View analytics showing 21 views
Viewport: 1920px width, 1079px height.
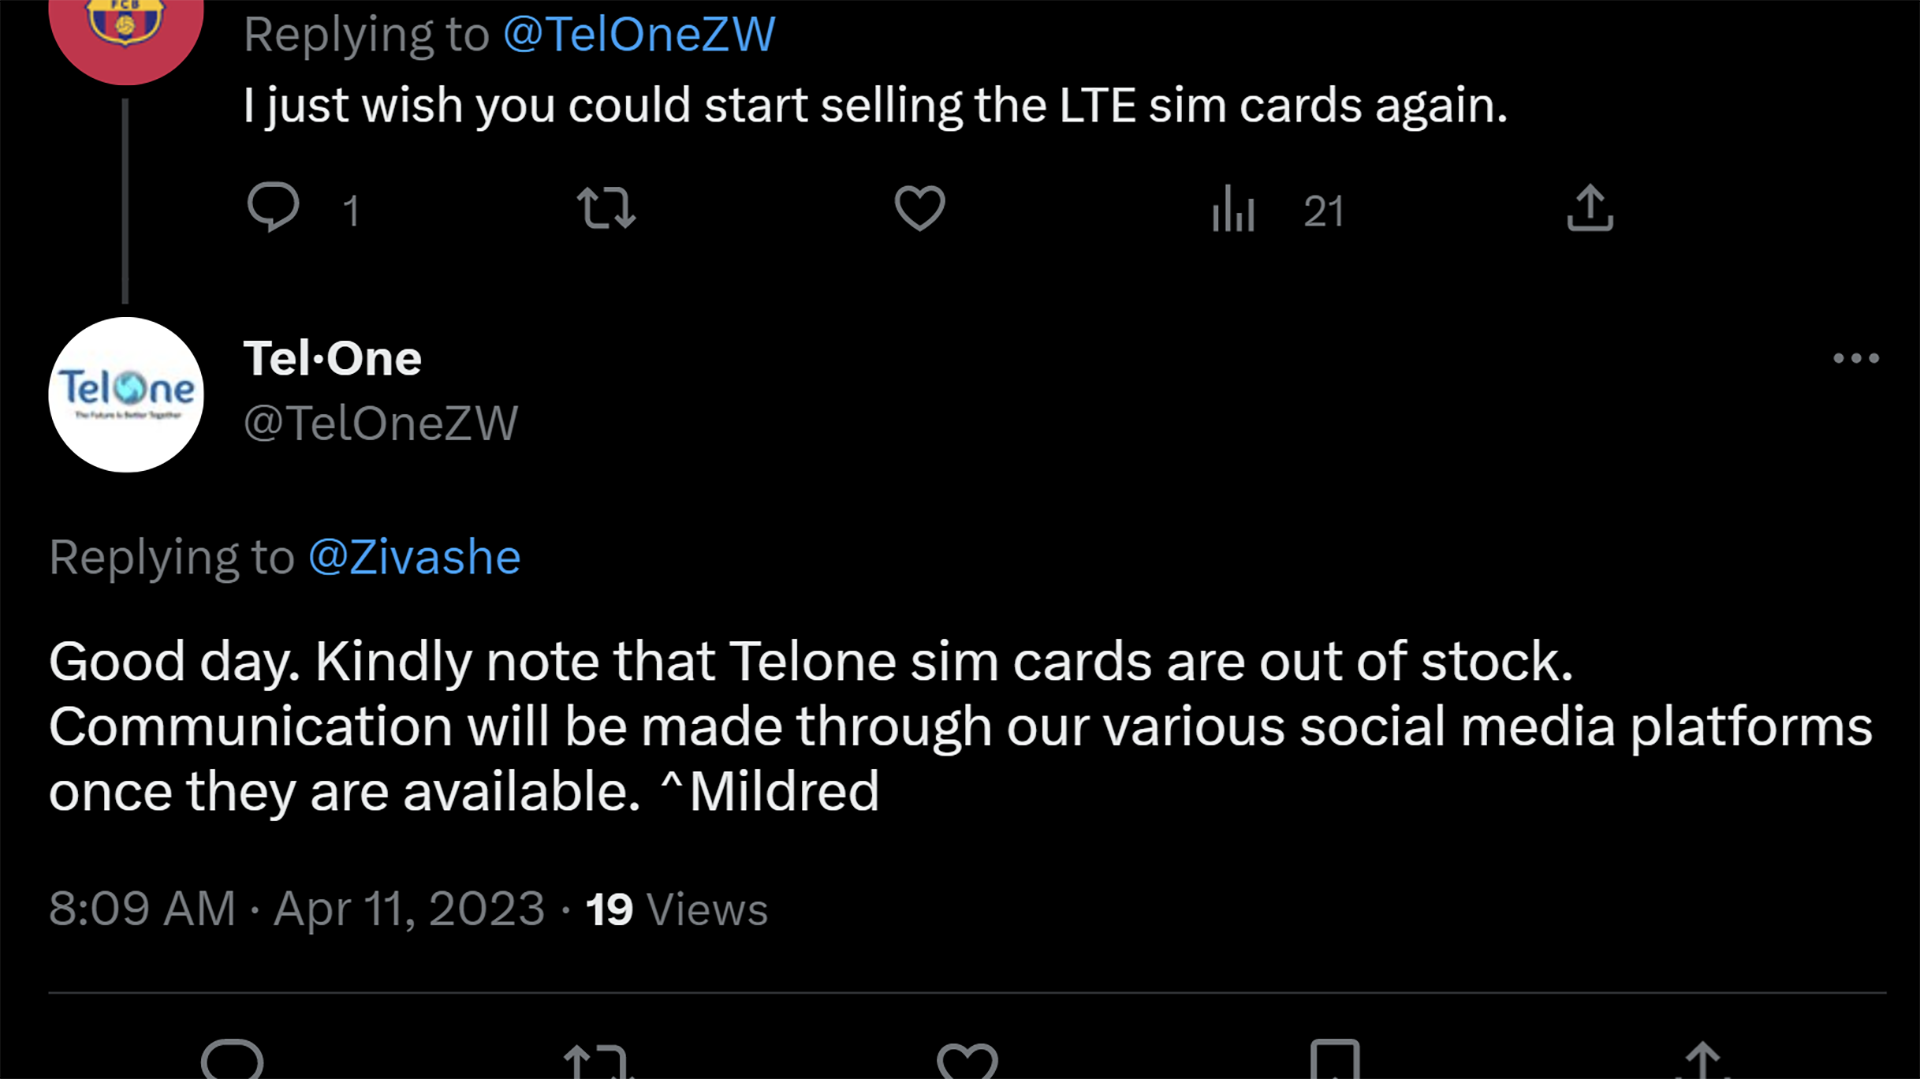coord(1232,208)
